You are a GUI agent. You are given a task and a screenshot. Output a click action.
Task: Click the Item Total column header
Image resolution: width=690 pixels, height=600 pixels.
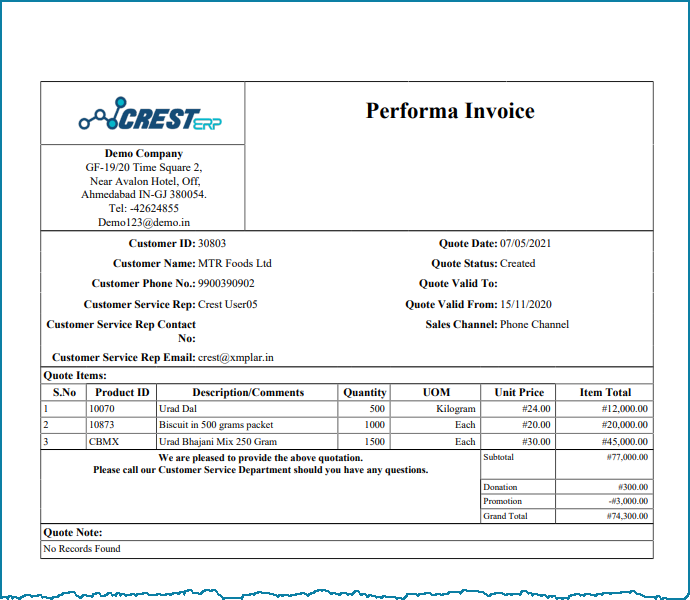[x=605, y=392]
